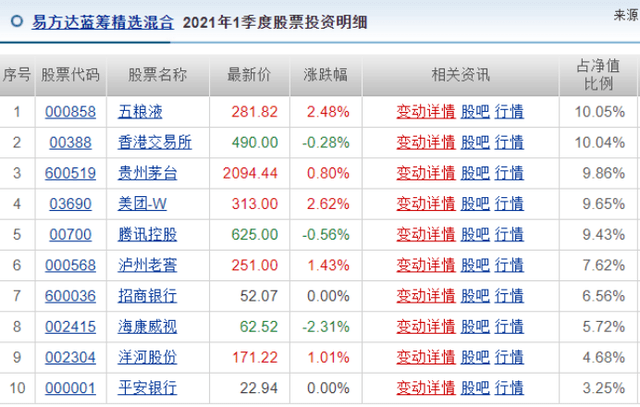Click stock code 00700

click(70, 235)
